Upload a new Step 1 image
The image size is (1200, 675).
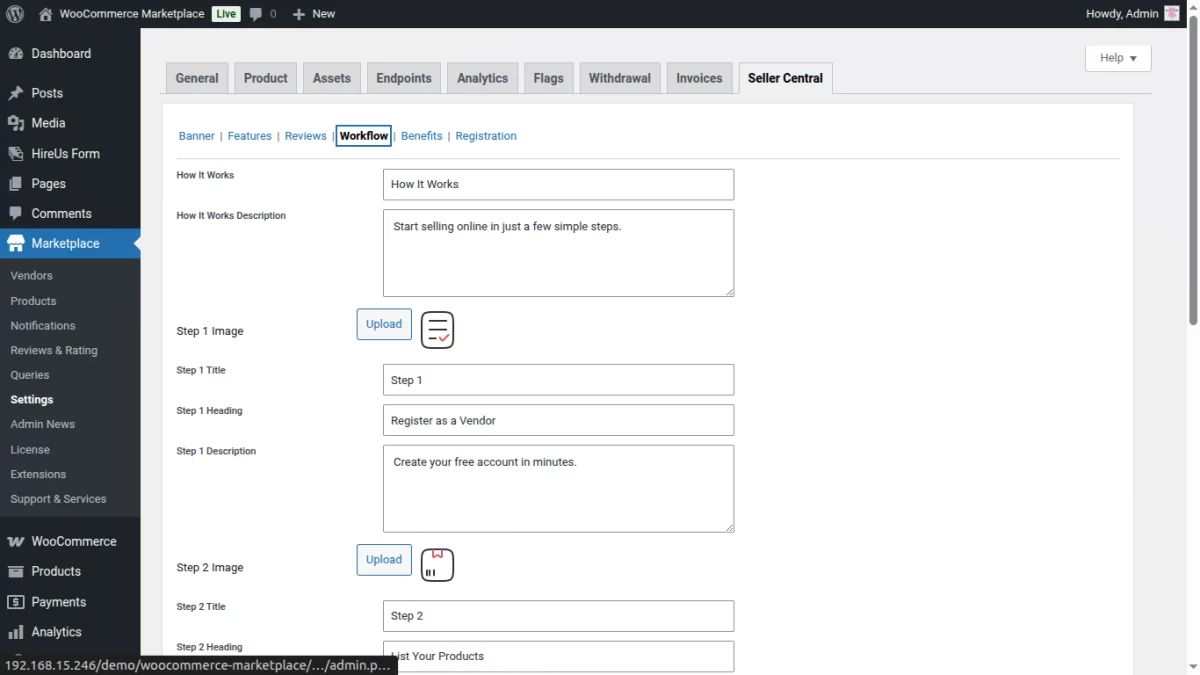pos(383,323)
